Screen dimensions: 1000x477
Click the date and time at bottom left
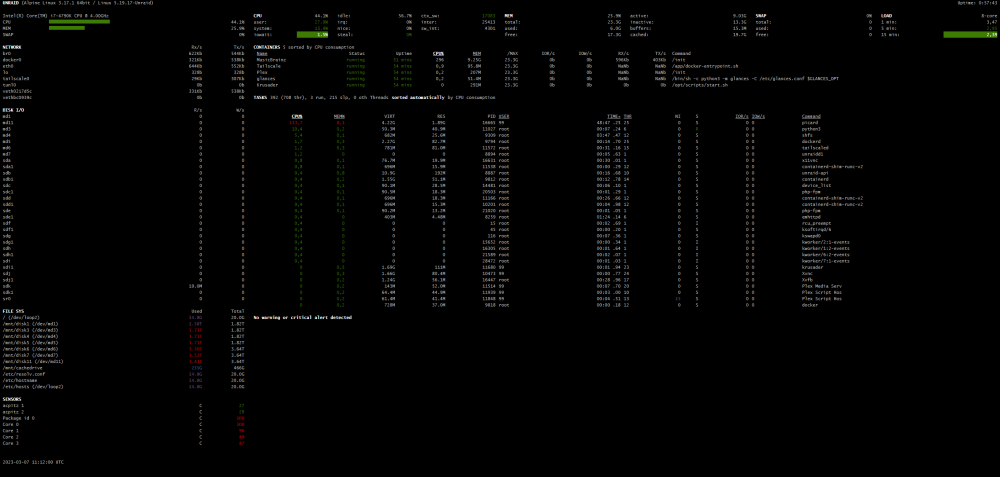(33, 462)
